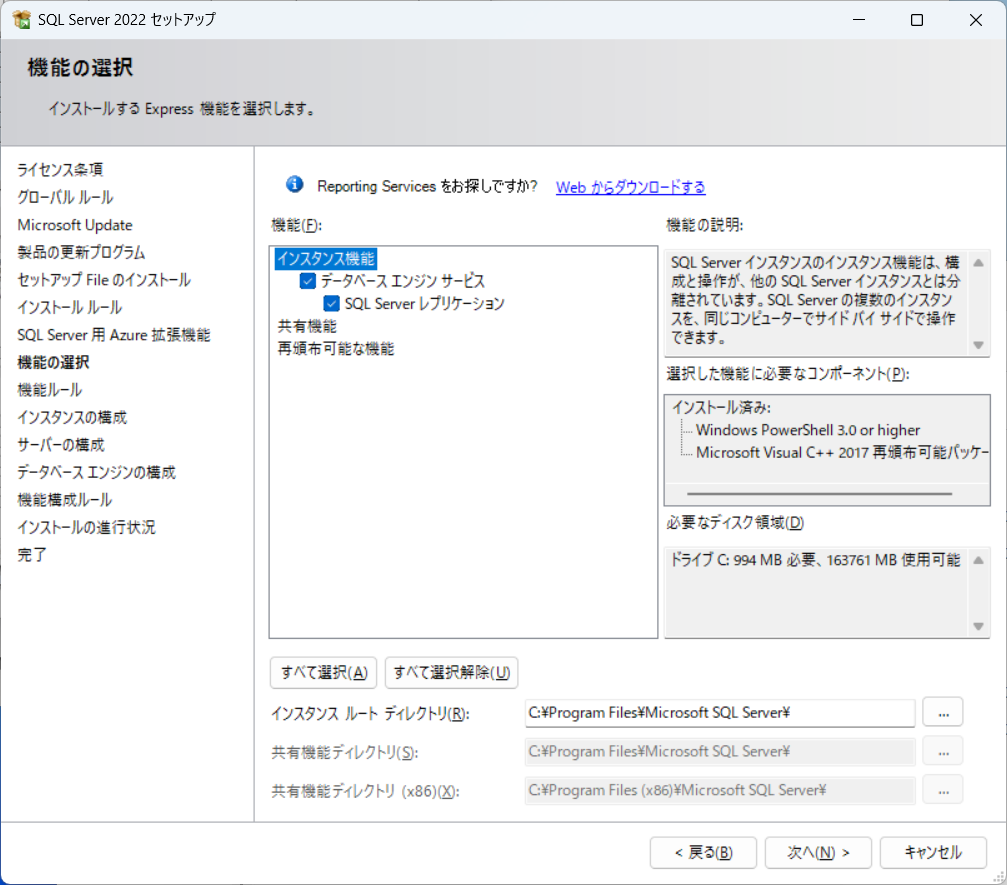The width and height of the screenshot is (1007, 885).
Task: Go to ライセンス条項 step in sidebar
Action: click(x=60, y=170)
